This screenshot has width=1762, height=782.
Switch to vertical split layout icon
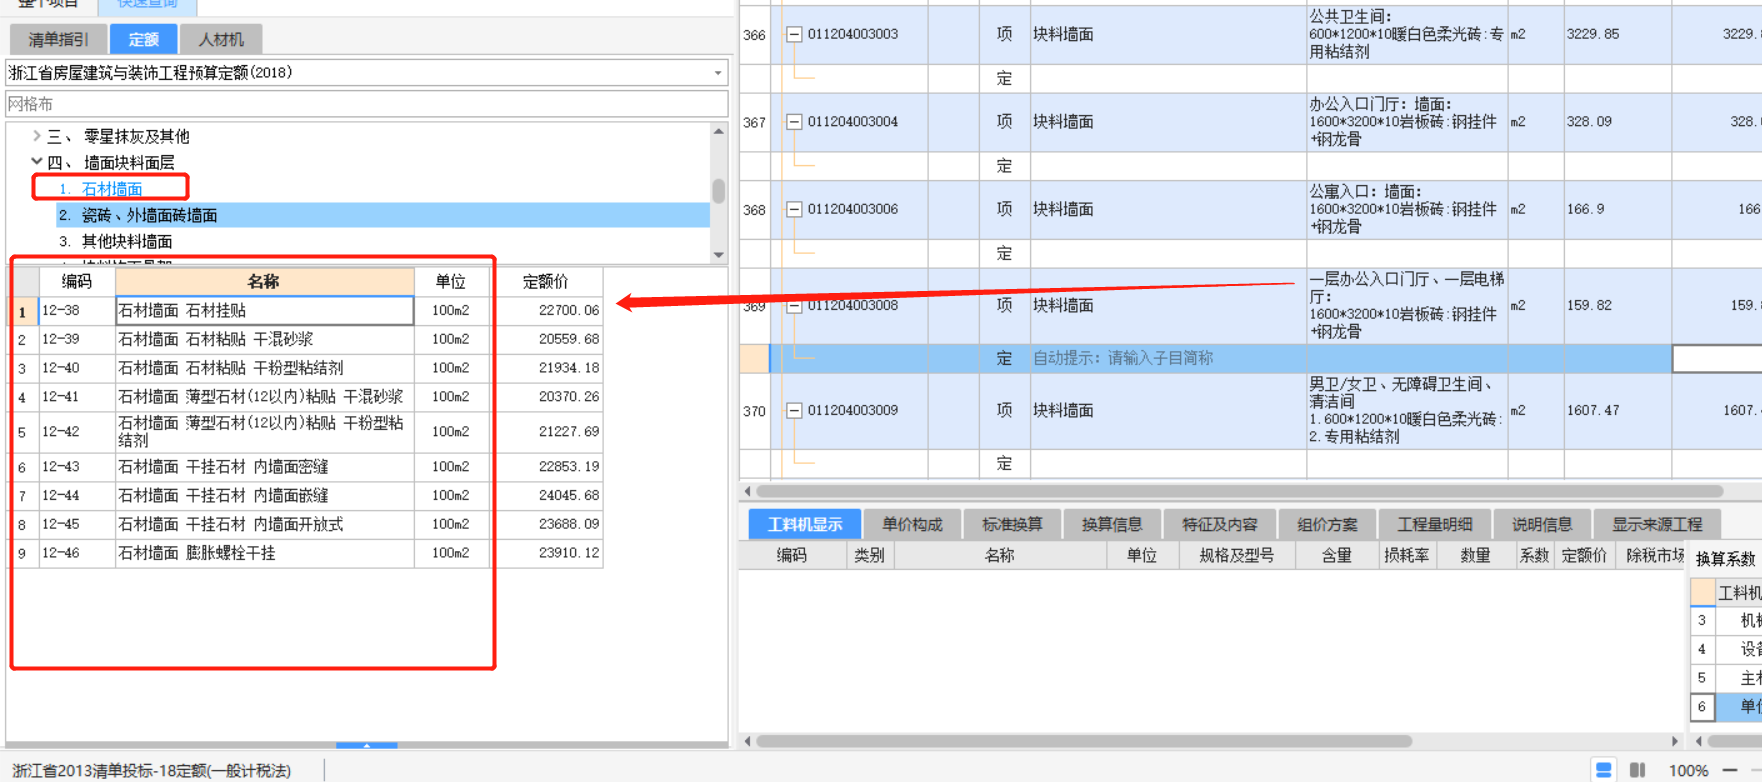1637,770
